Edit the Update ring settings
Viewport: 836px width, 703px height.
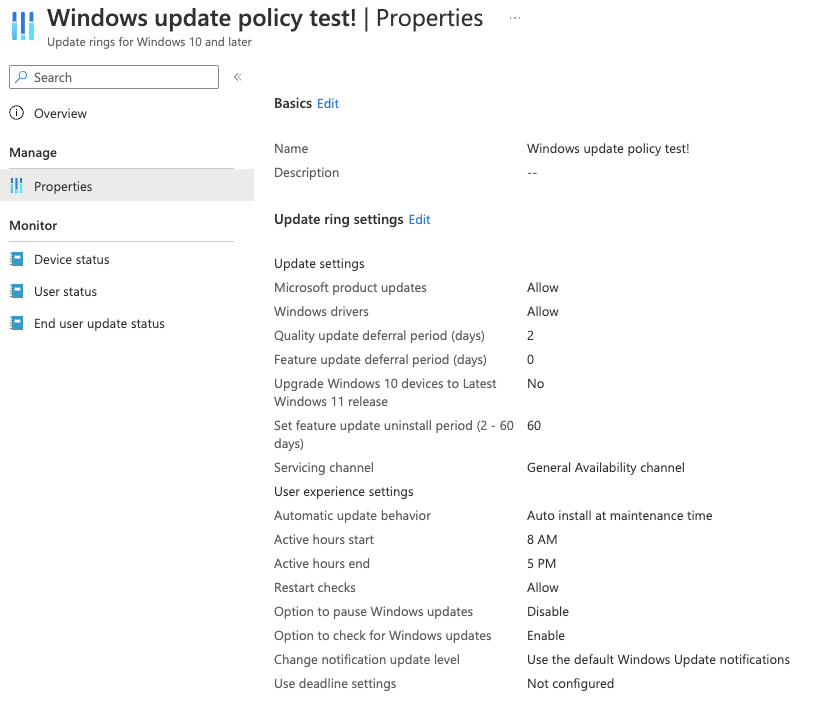click(419, 220)
